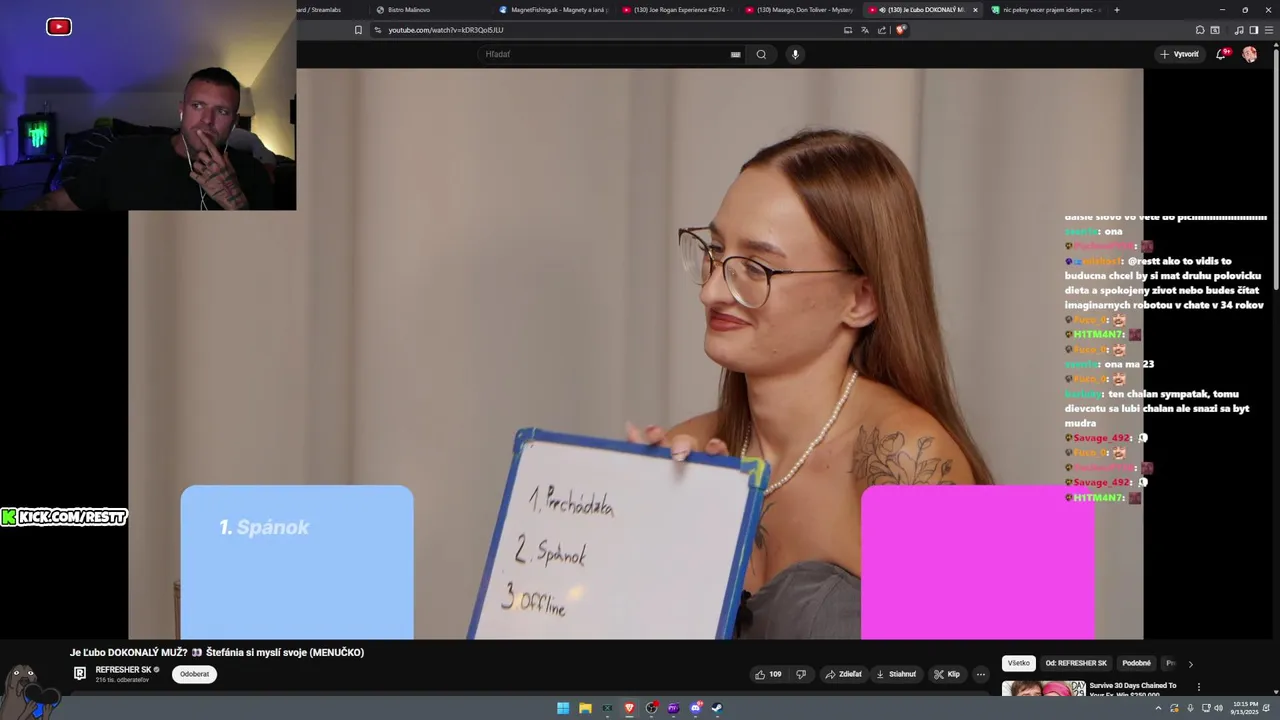
Task: Click the Stiahnuť download button
Action: tap(896, 674)
